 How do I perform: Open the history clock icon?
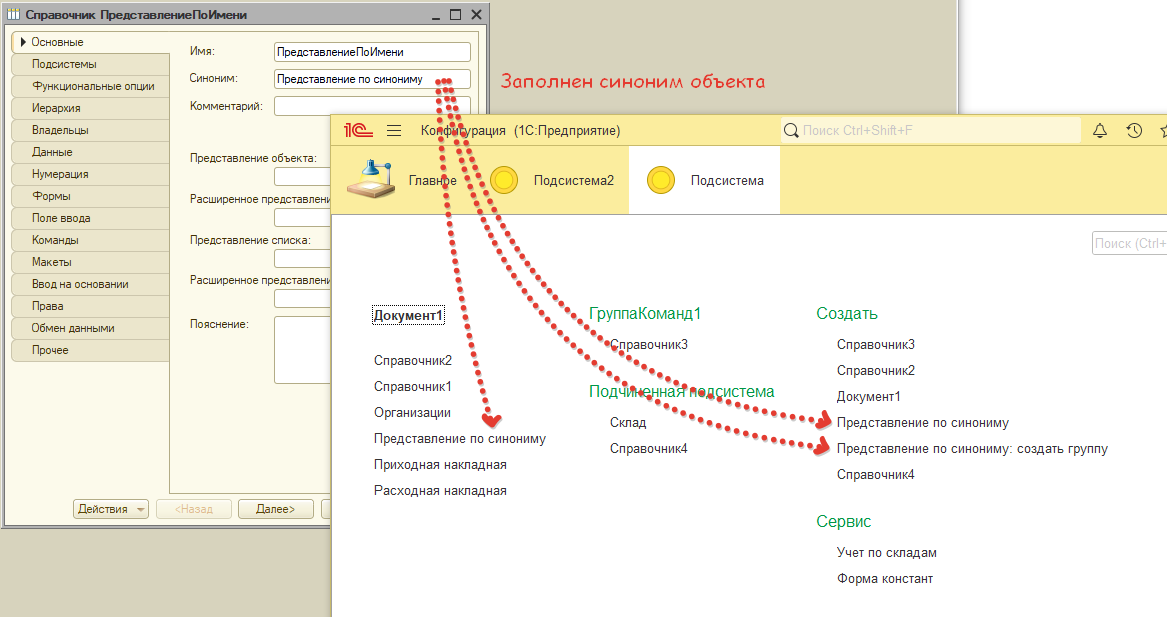[1134, 130]
